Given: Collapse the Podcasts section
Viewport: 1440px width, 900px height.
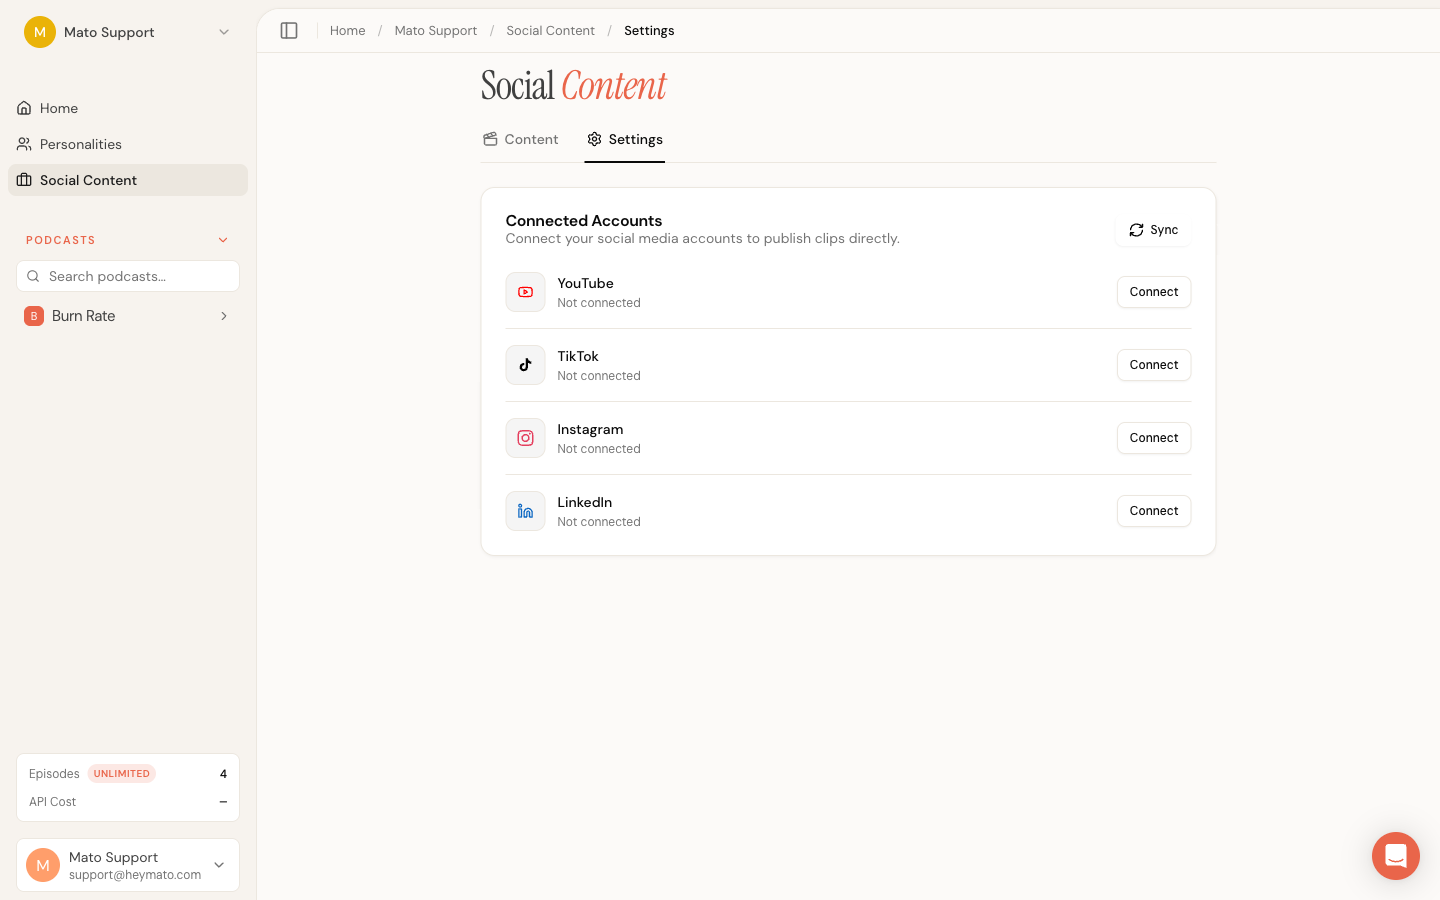Looking at the screenshot, I should 223,240.
